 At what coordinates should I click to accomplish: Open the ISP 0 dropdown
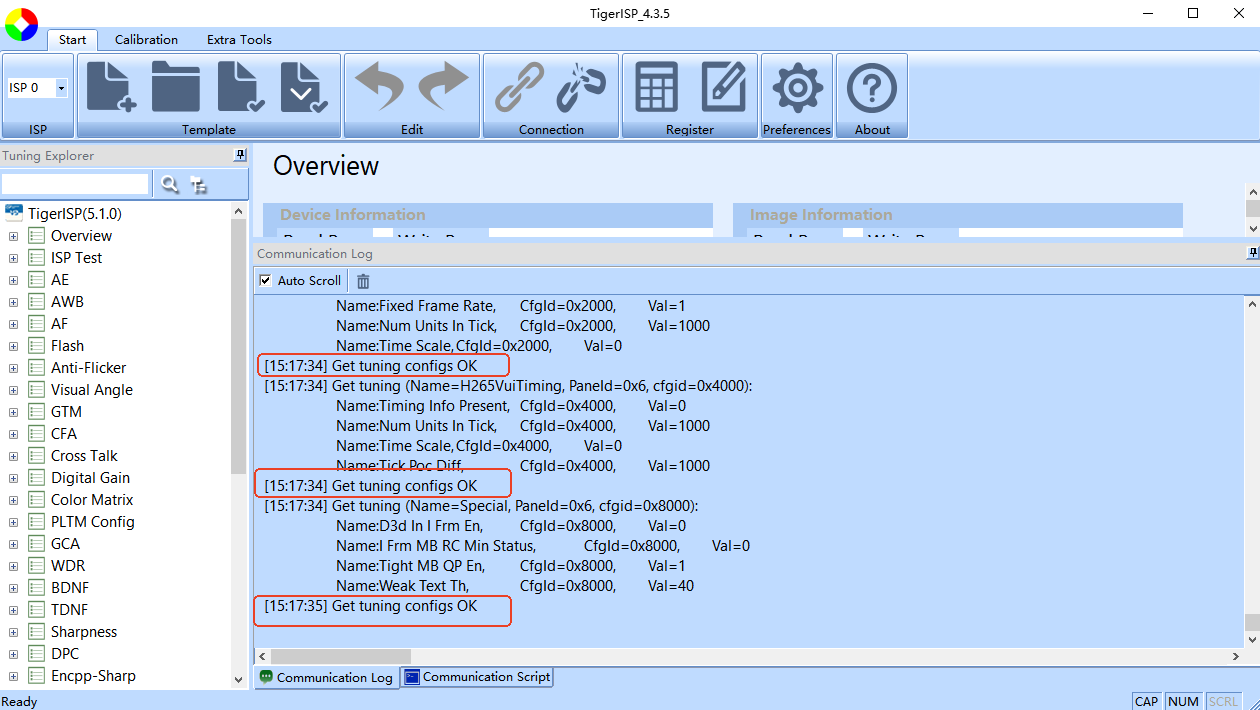click(x=61, y=88)
